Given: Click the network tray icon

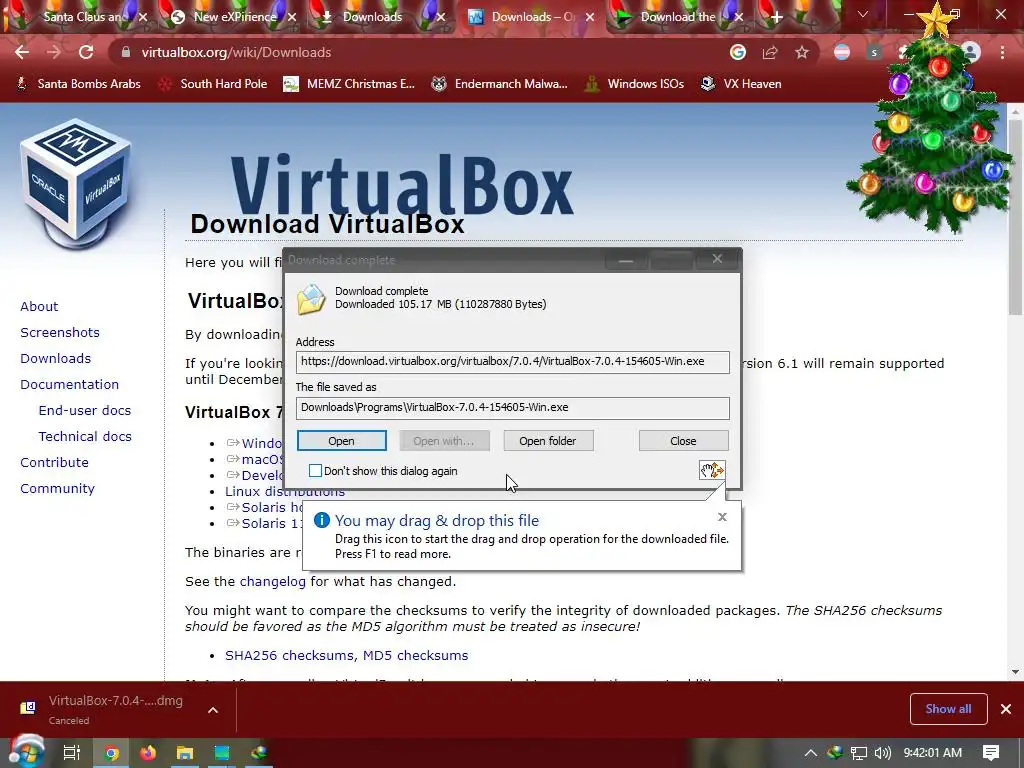Looking at the screenshot, I should point(859,753).
